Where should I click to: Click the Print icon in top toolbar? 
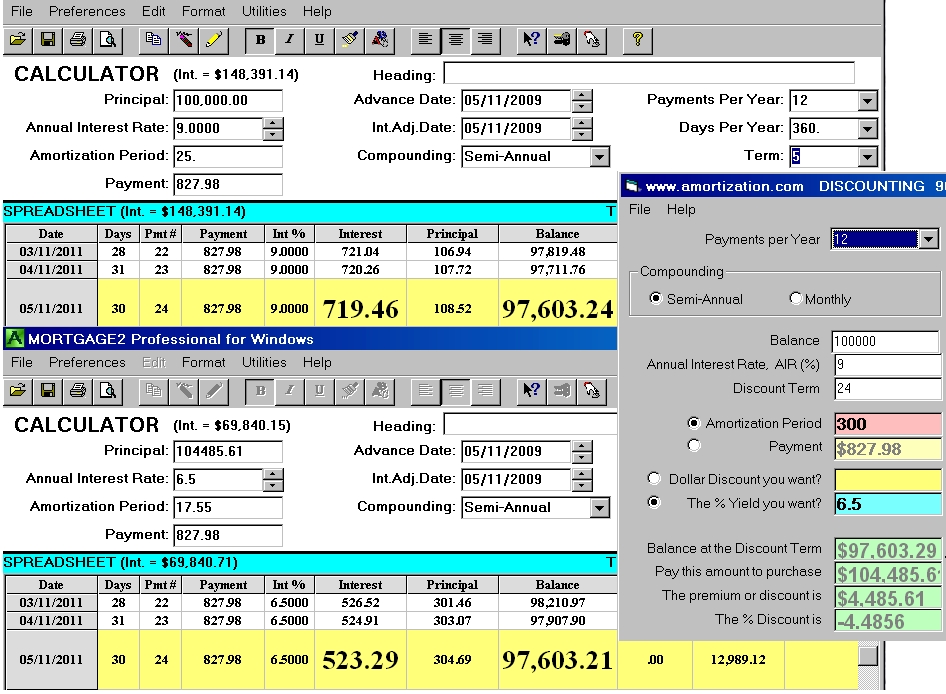77,40
